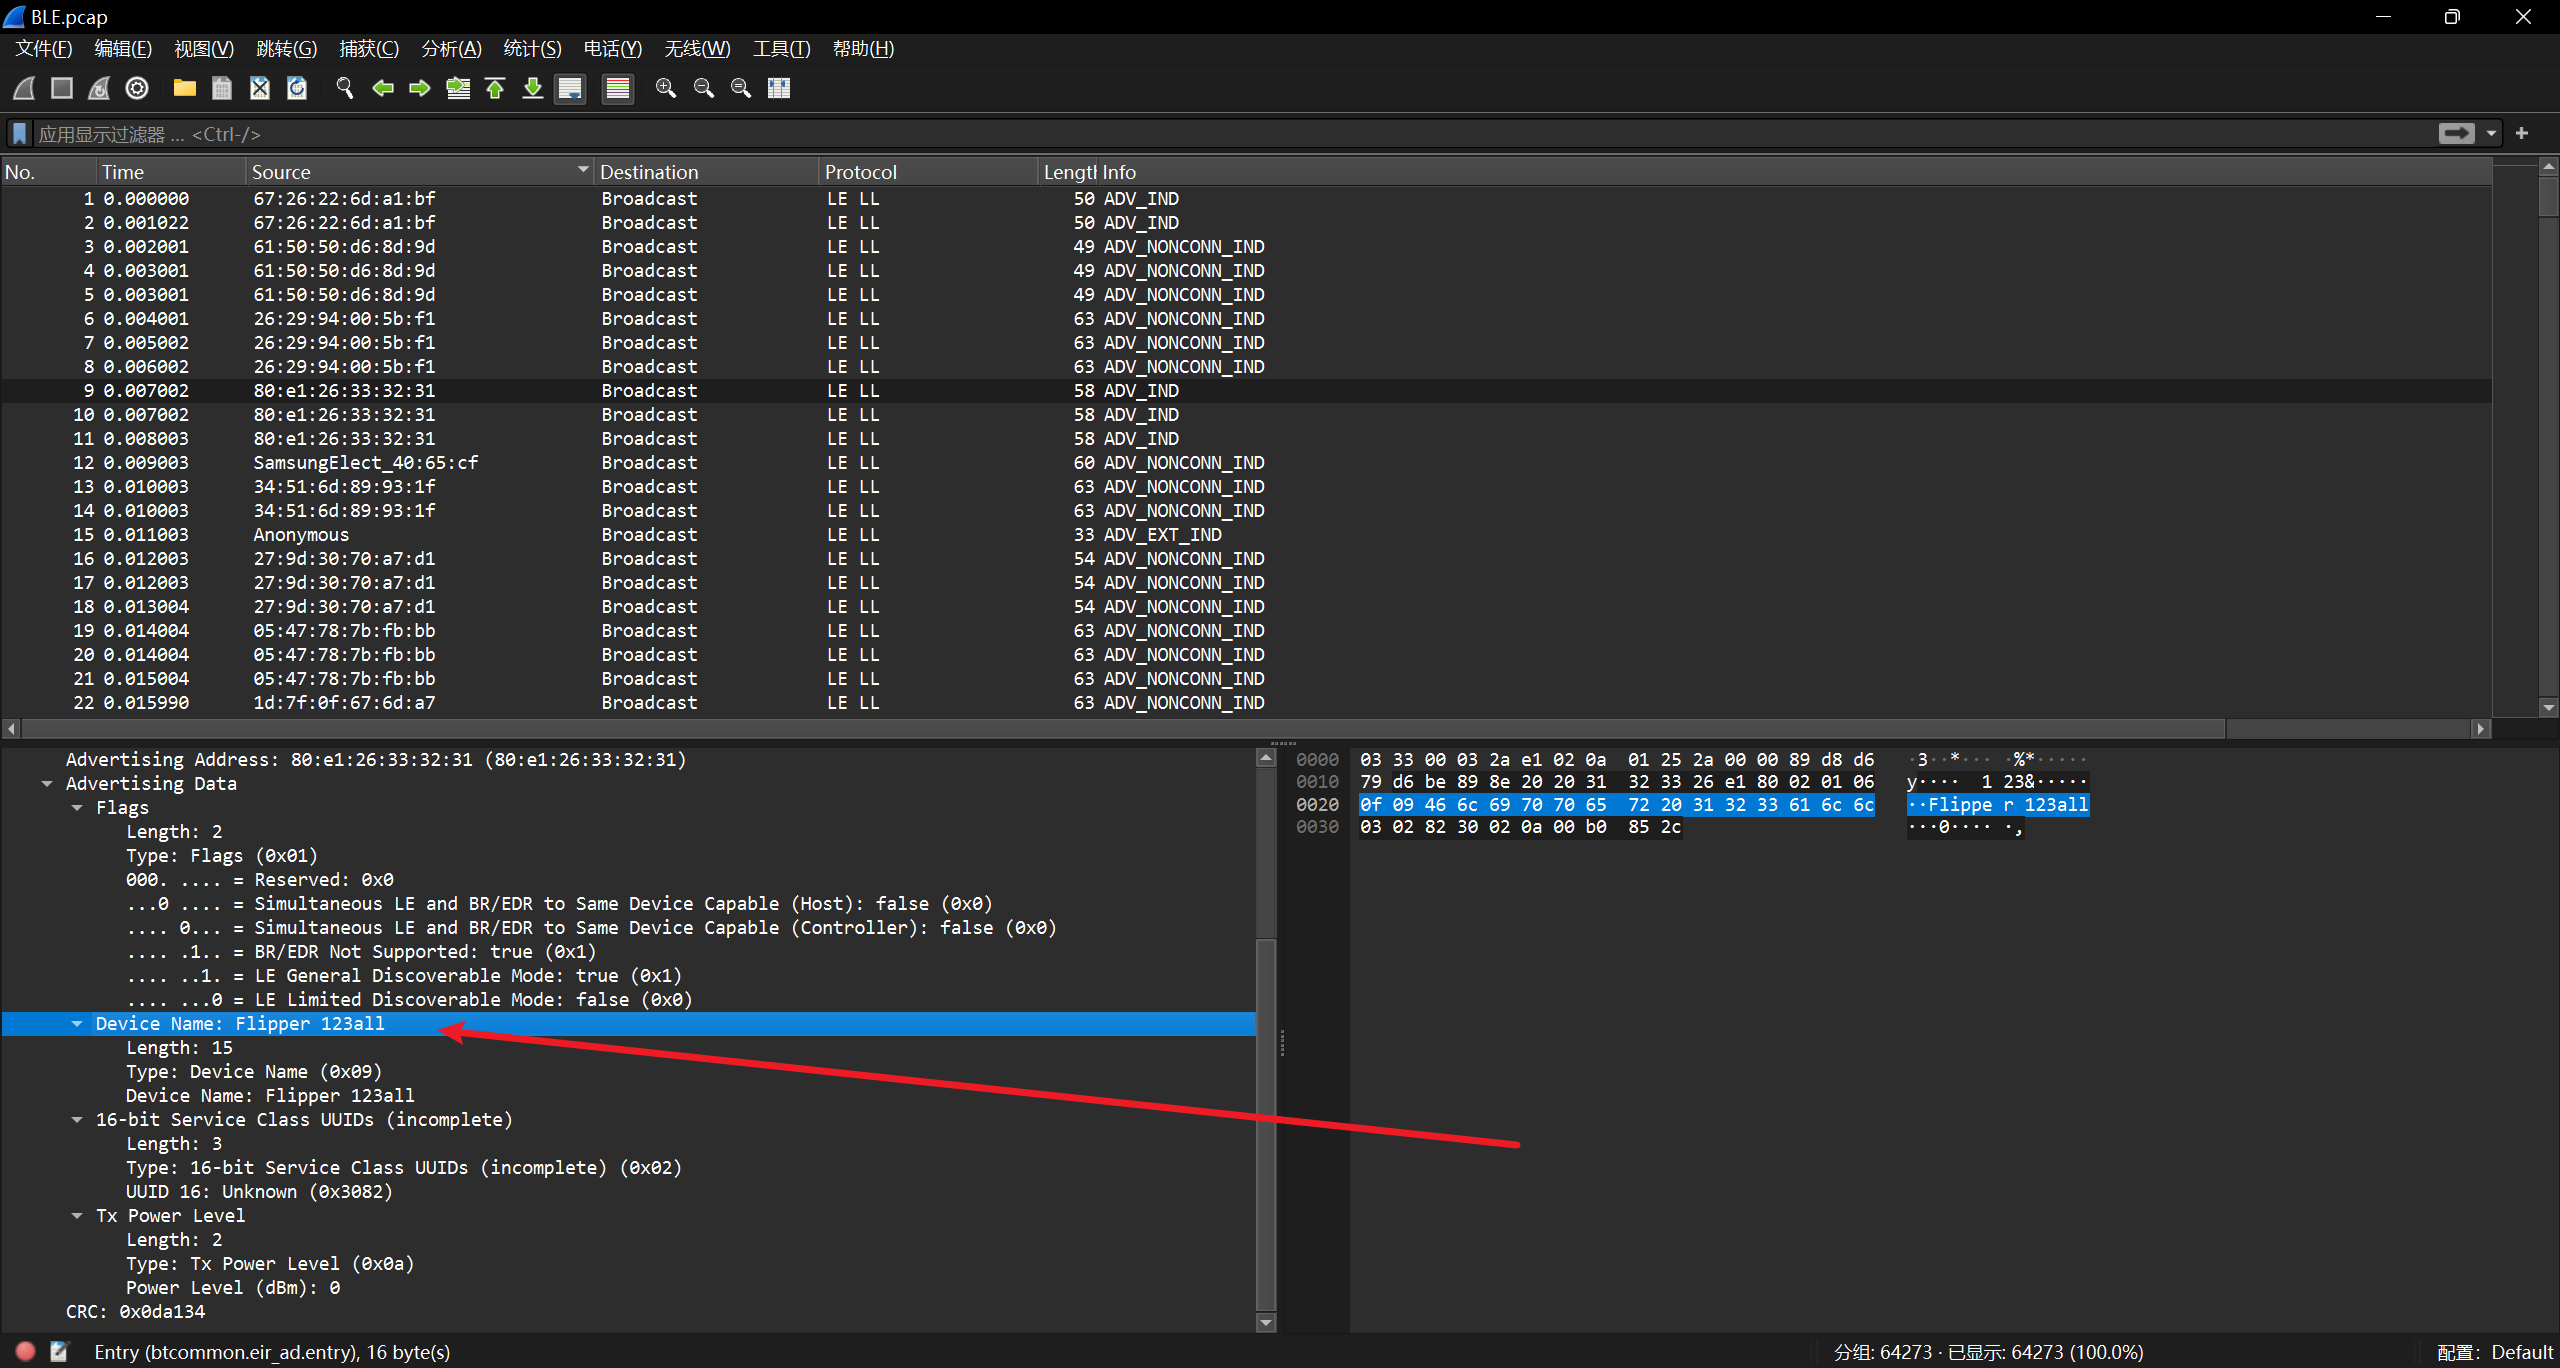The image size is (2560, 1368).
Task: Collapse the Tx Power Level tree node
Action: [77, 1215]
